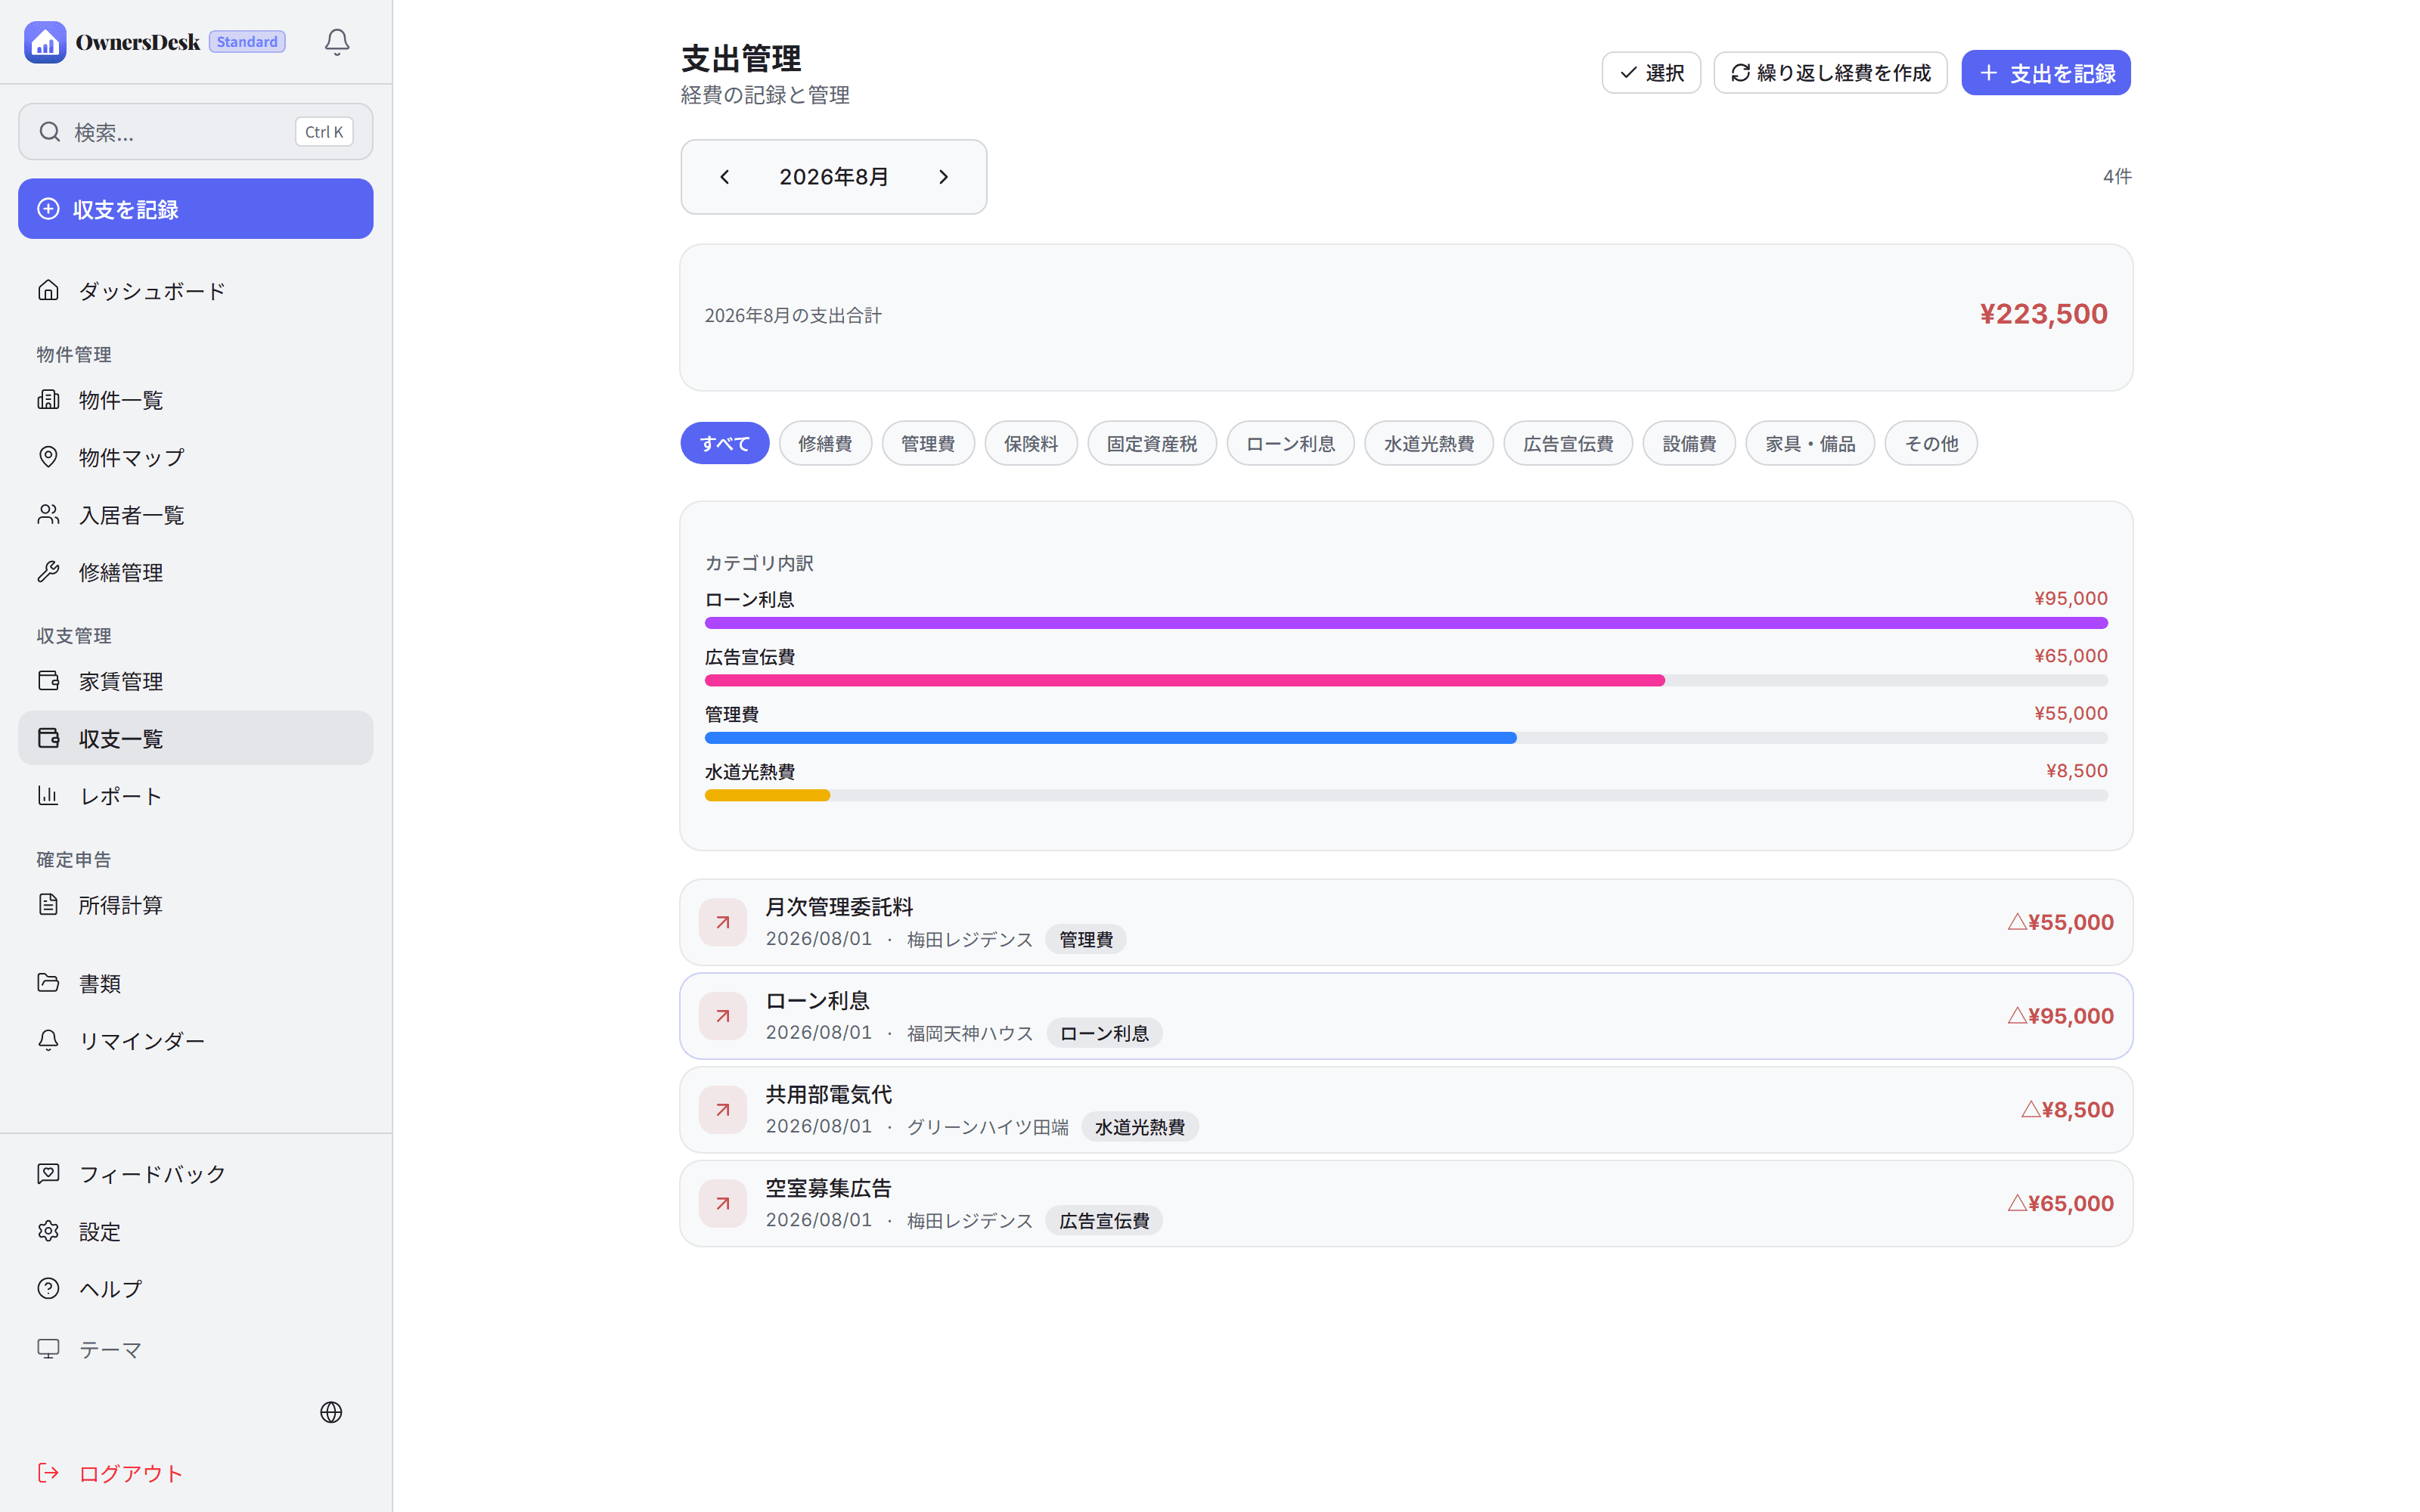Filter by 家具・備品 chip
This screenshot has width=2420, height=1512.
tap(1810, 443)
